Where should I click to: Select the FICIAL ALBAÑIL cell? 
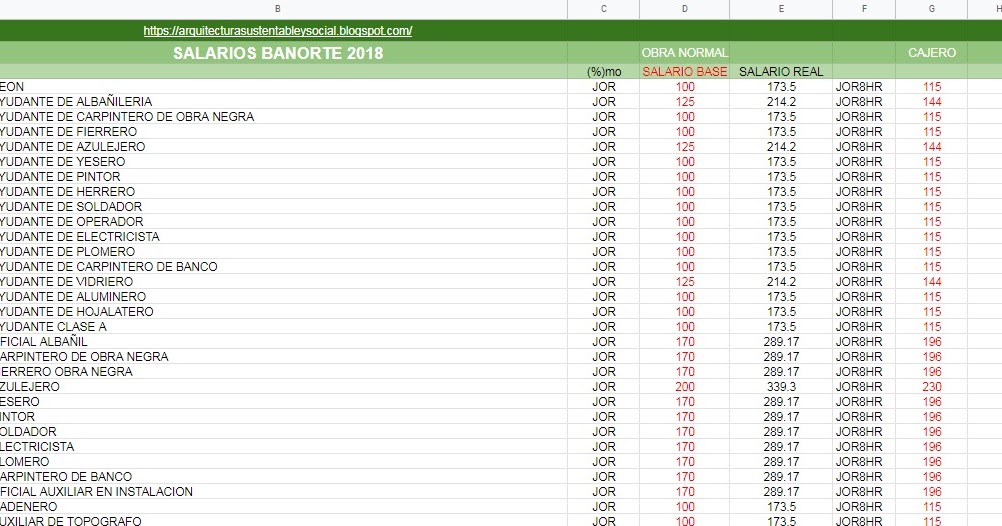point(283,342)
